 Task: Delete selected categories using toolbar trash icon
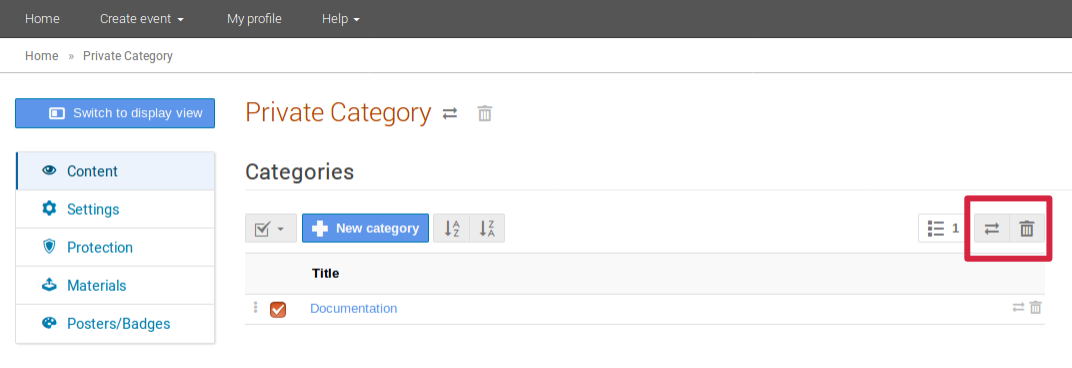[x=1027, y=228]
